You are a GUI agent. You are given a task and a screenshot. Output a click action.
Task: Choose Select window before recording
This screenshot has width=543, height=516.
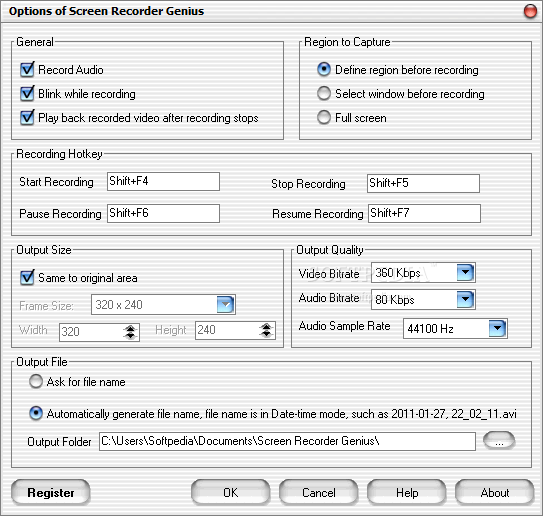click(x=324, y=93)
